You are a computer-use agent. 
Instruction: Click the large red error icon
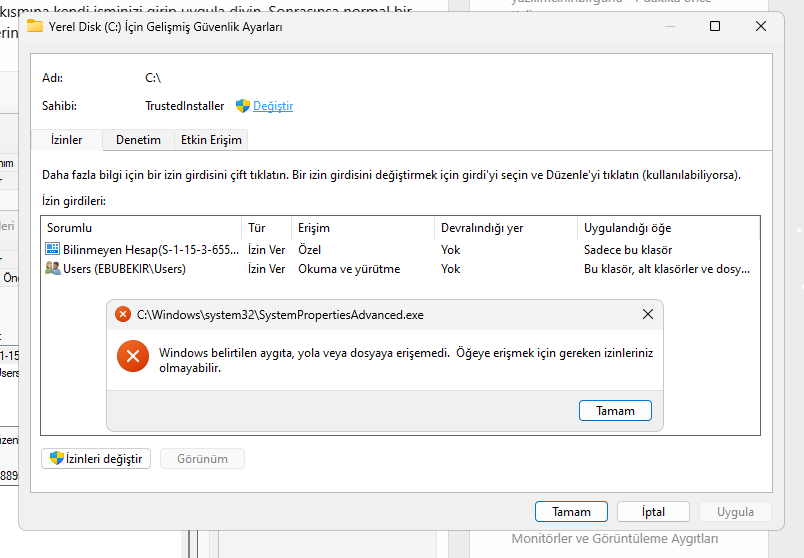coord(133,356)
